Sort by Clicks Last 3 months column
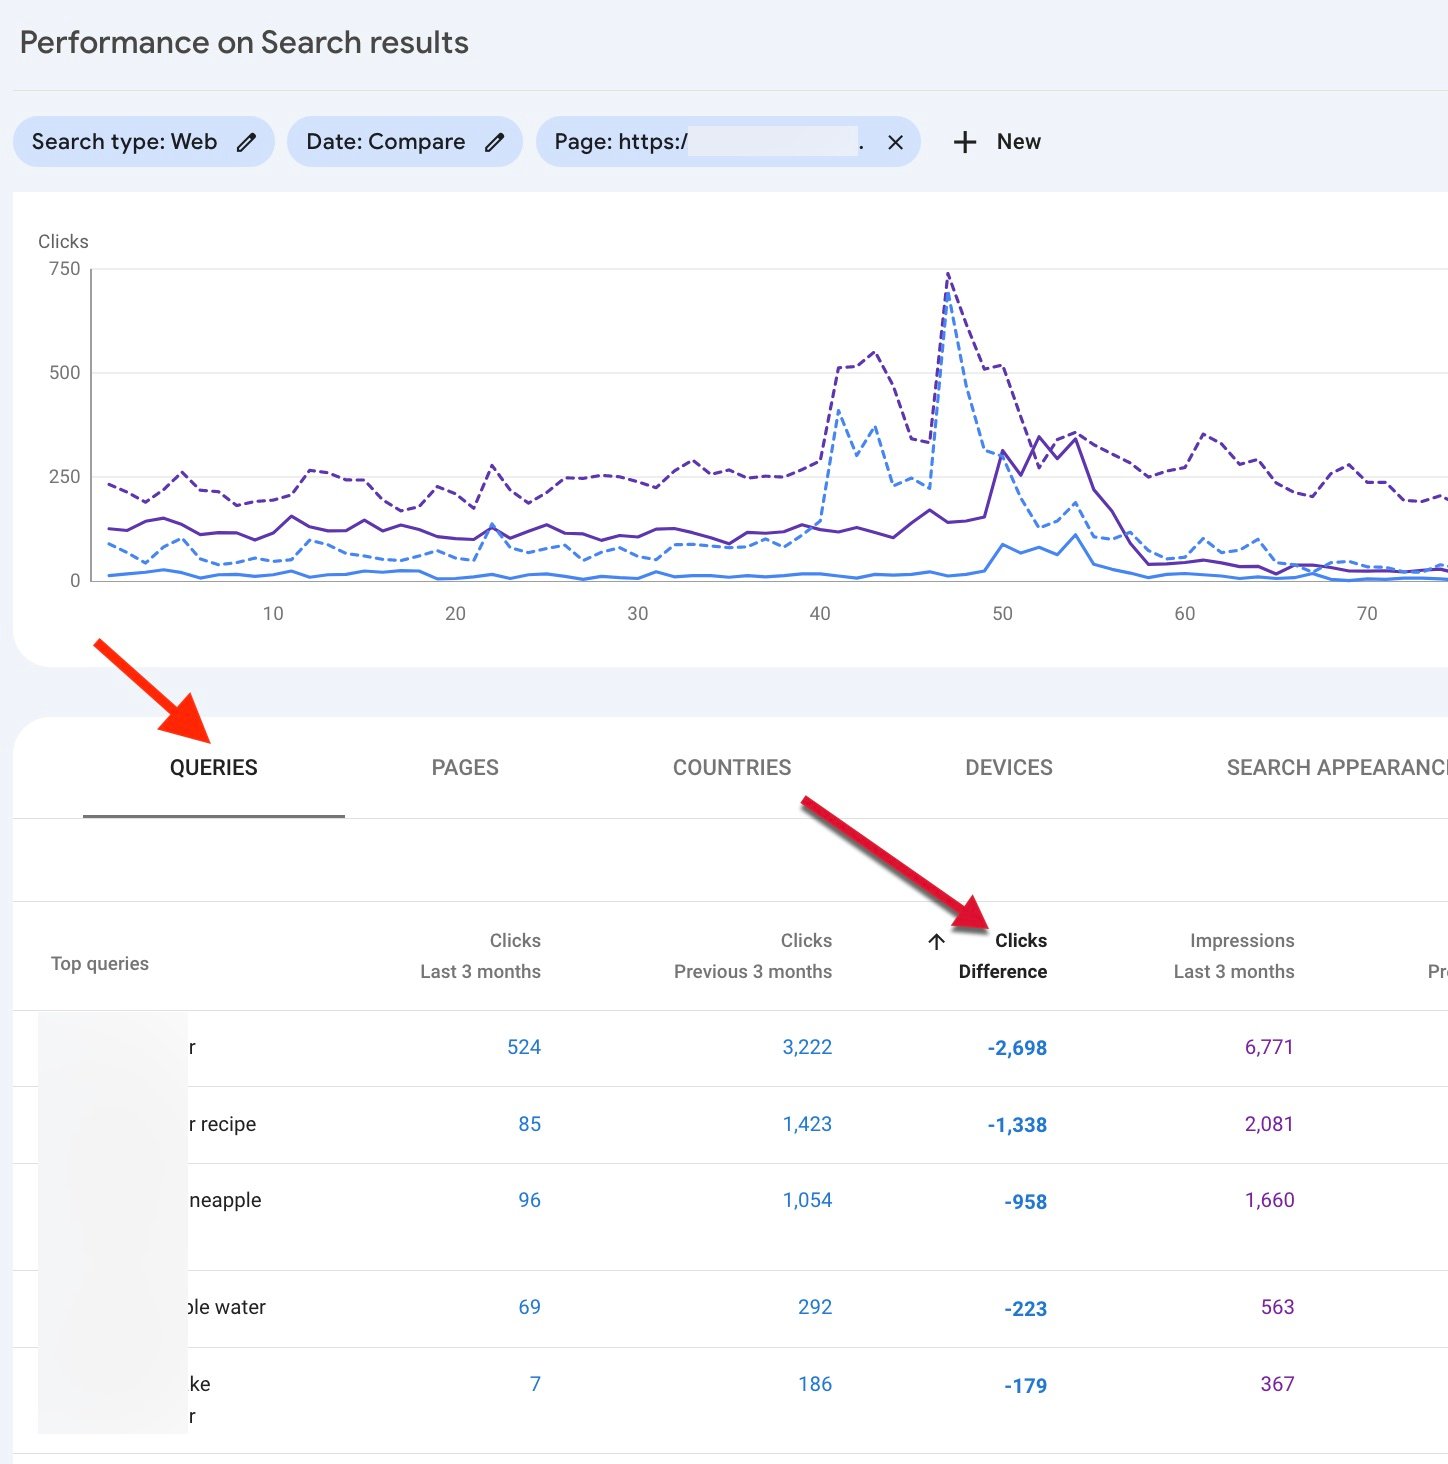1448x1464 pixels. (x=481, y=956)
